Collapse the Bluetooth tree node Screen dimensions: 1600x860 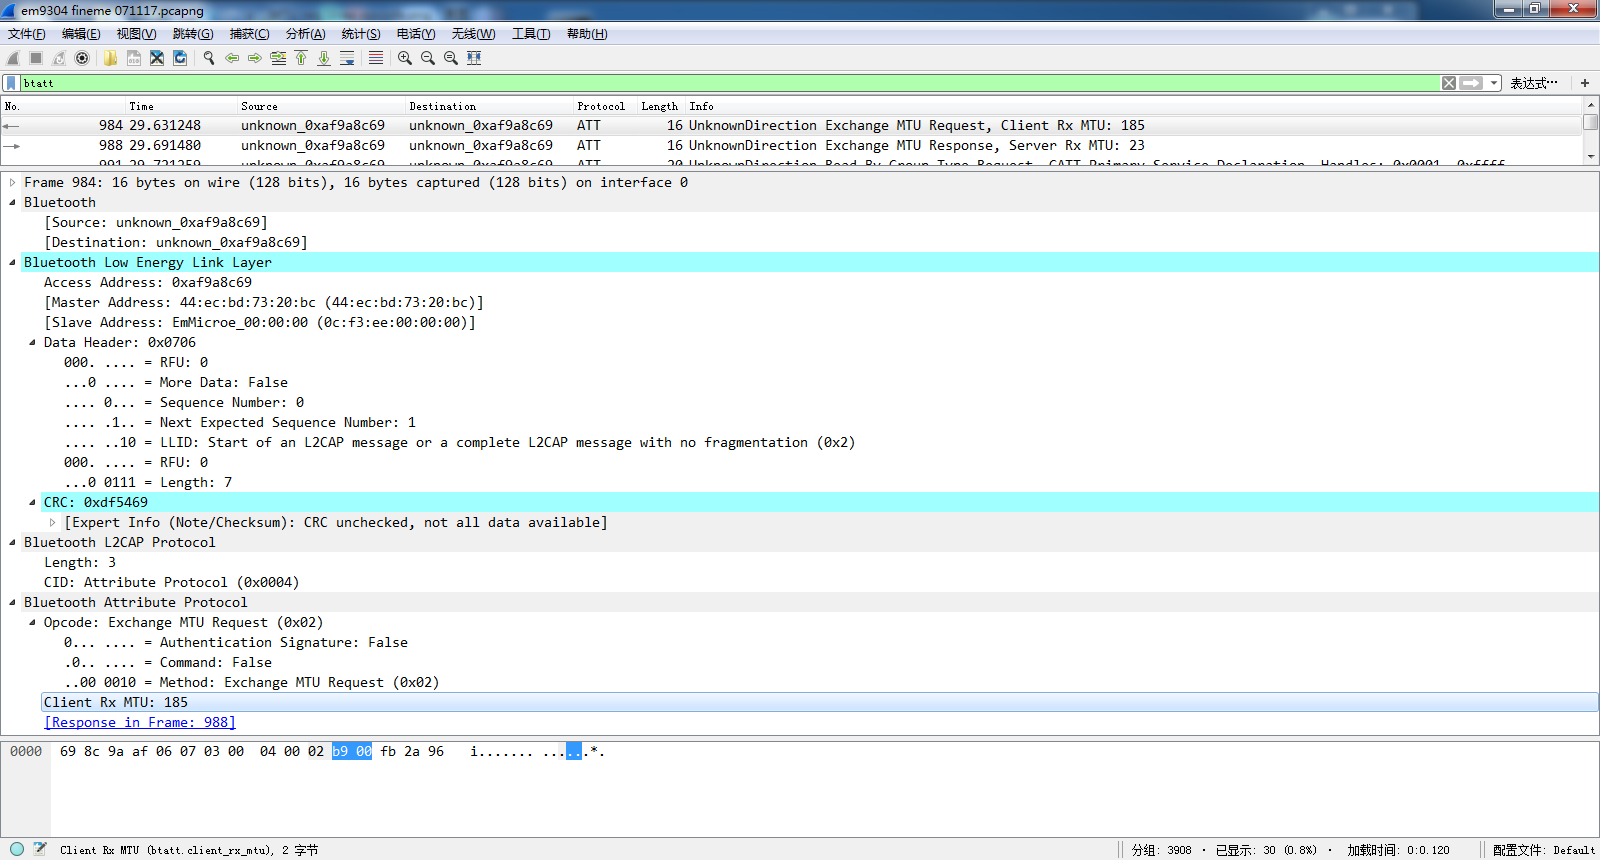12,202
